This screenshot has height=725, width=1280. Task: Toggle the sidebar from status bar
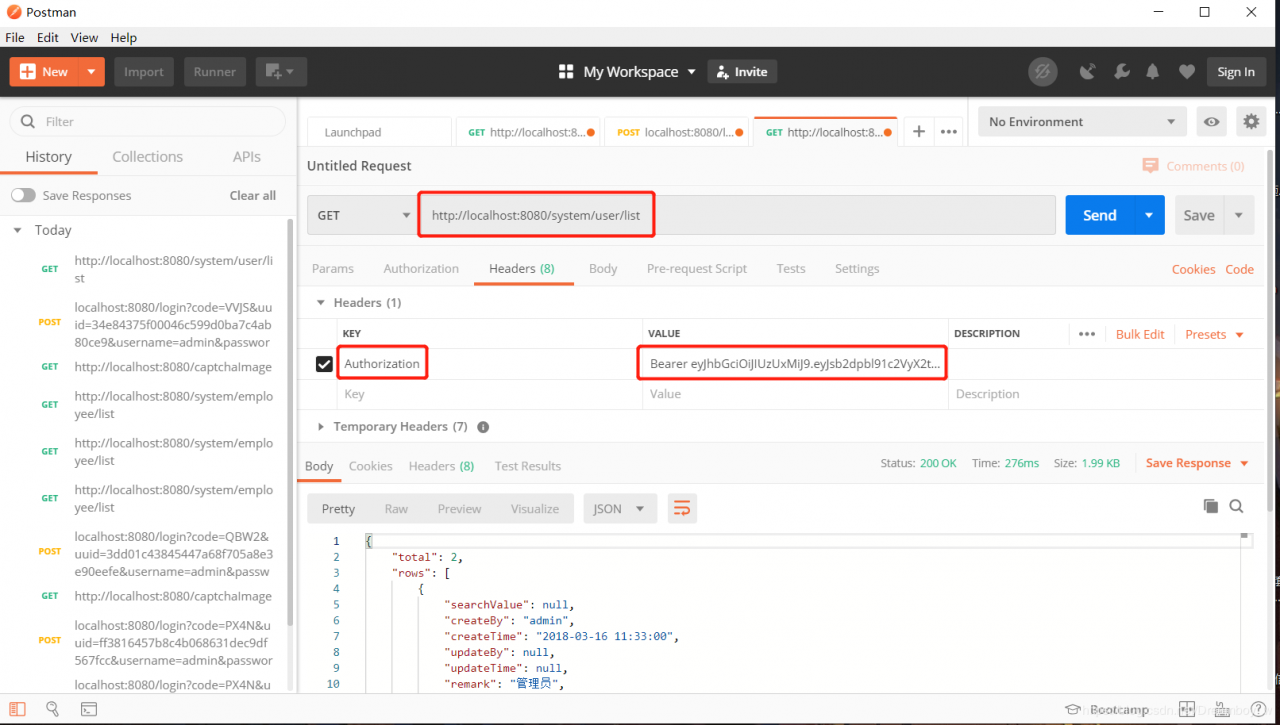point(18,709)
